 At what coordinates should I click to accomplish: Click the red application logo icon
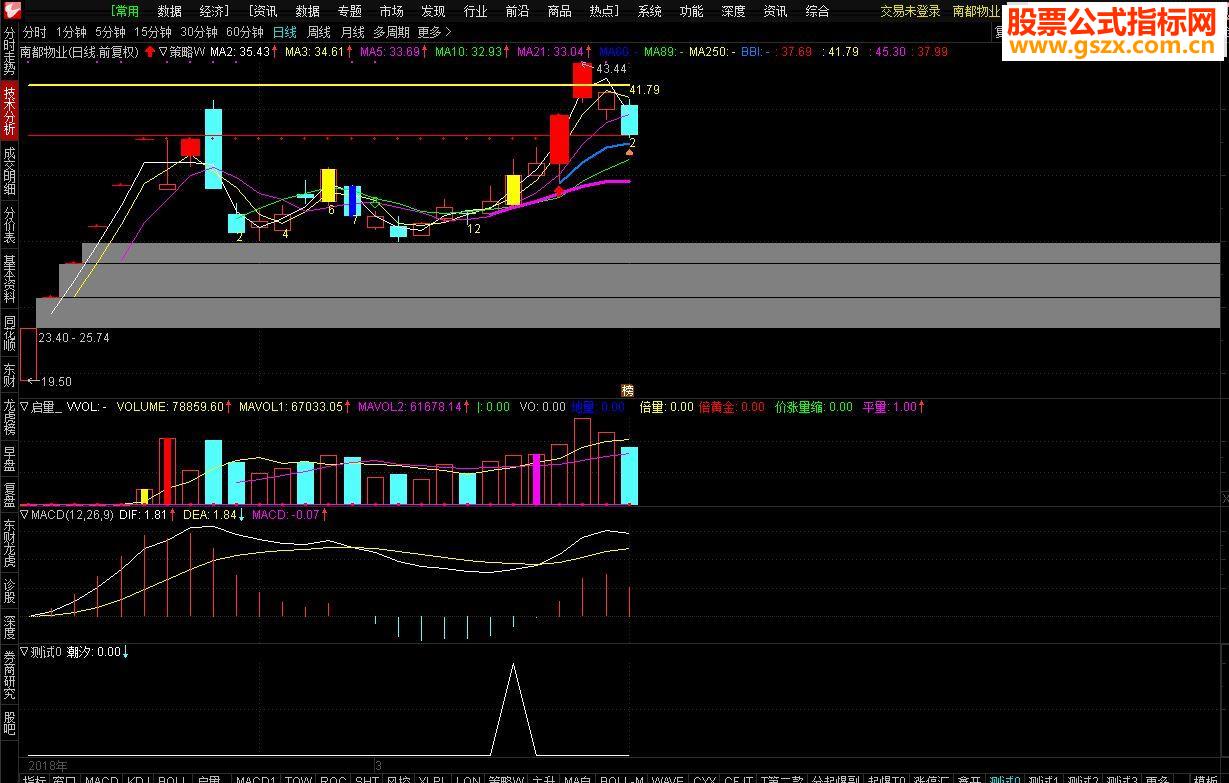pyautogui.click(x=11, y=10)
